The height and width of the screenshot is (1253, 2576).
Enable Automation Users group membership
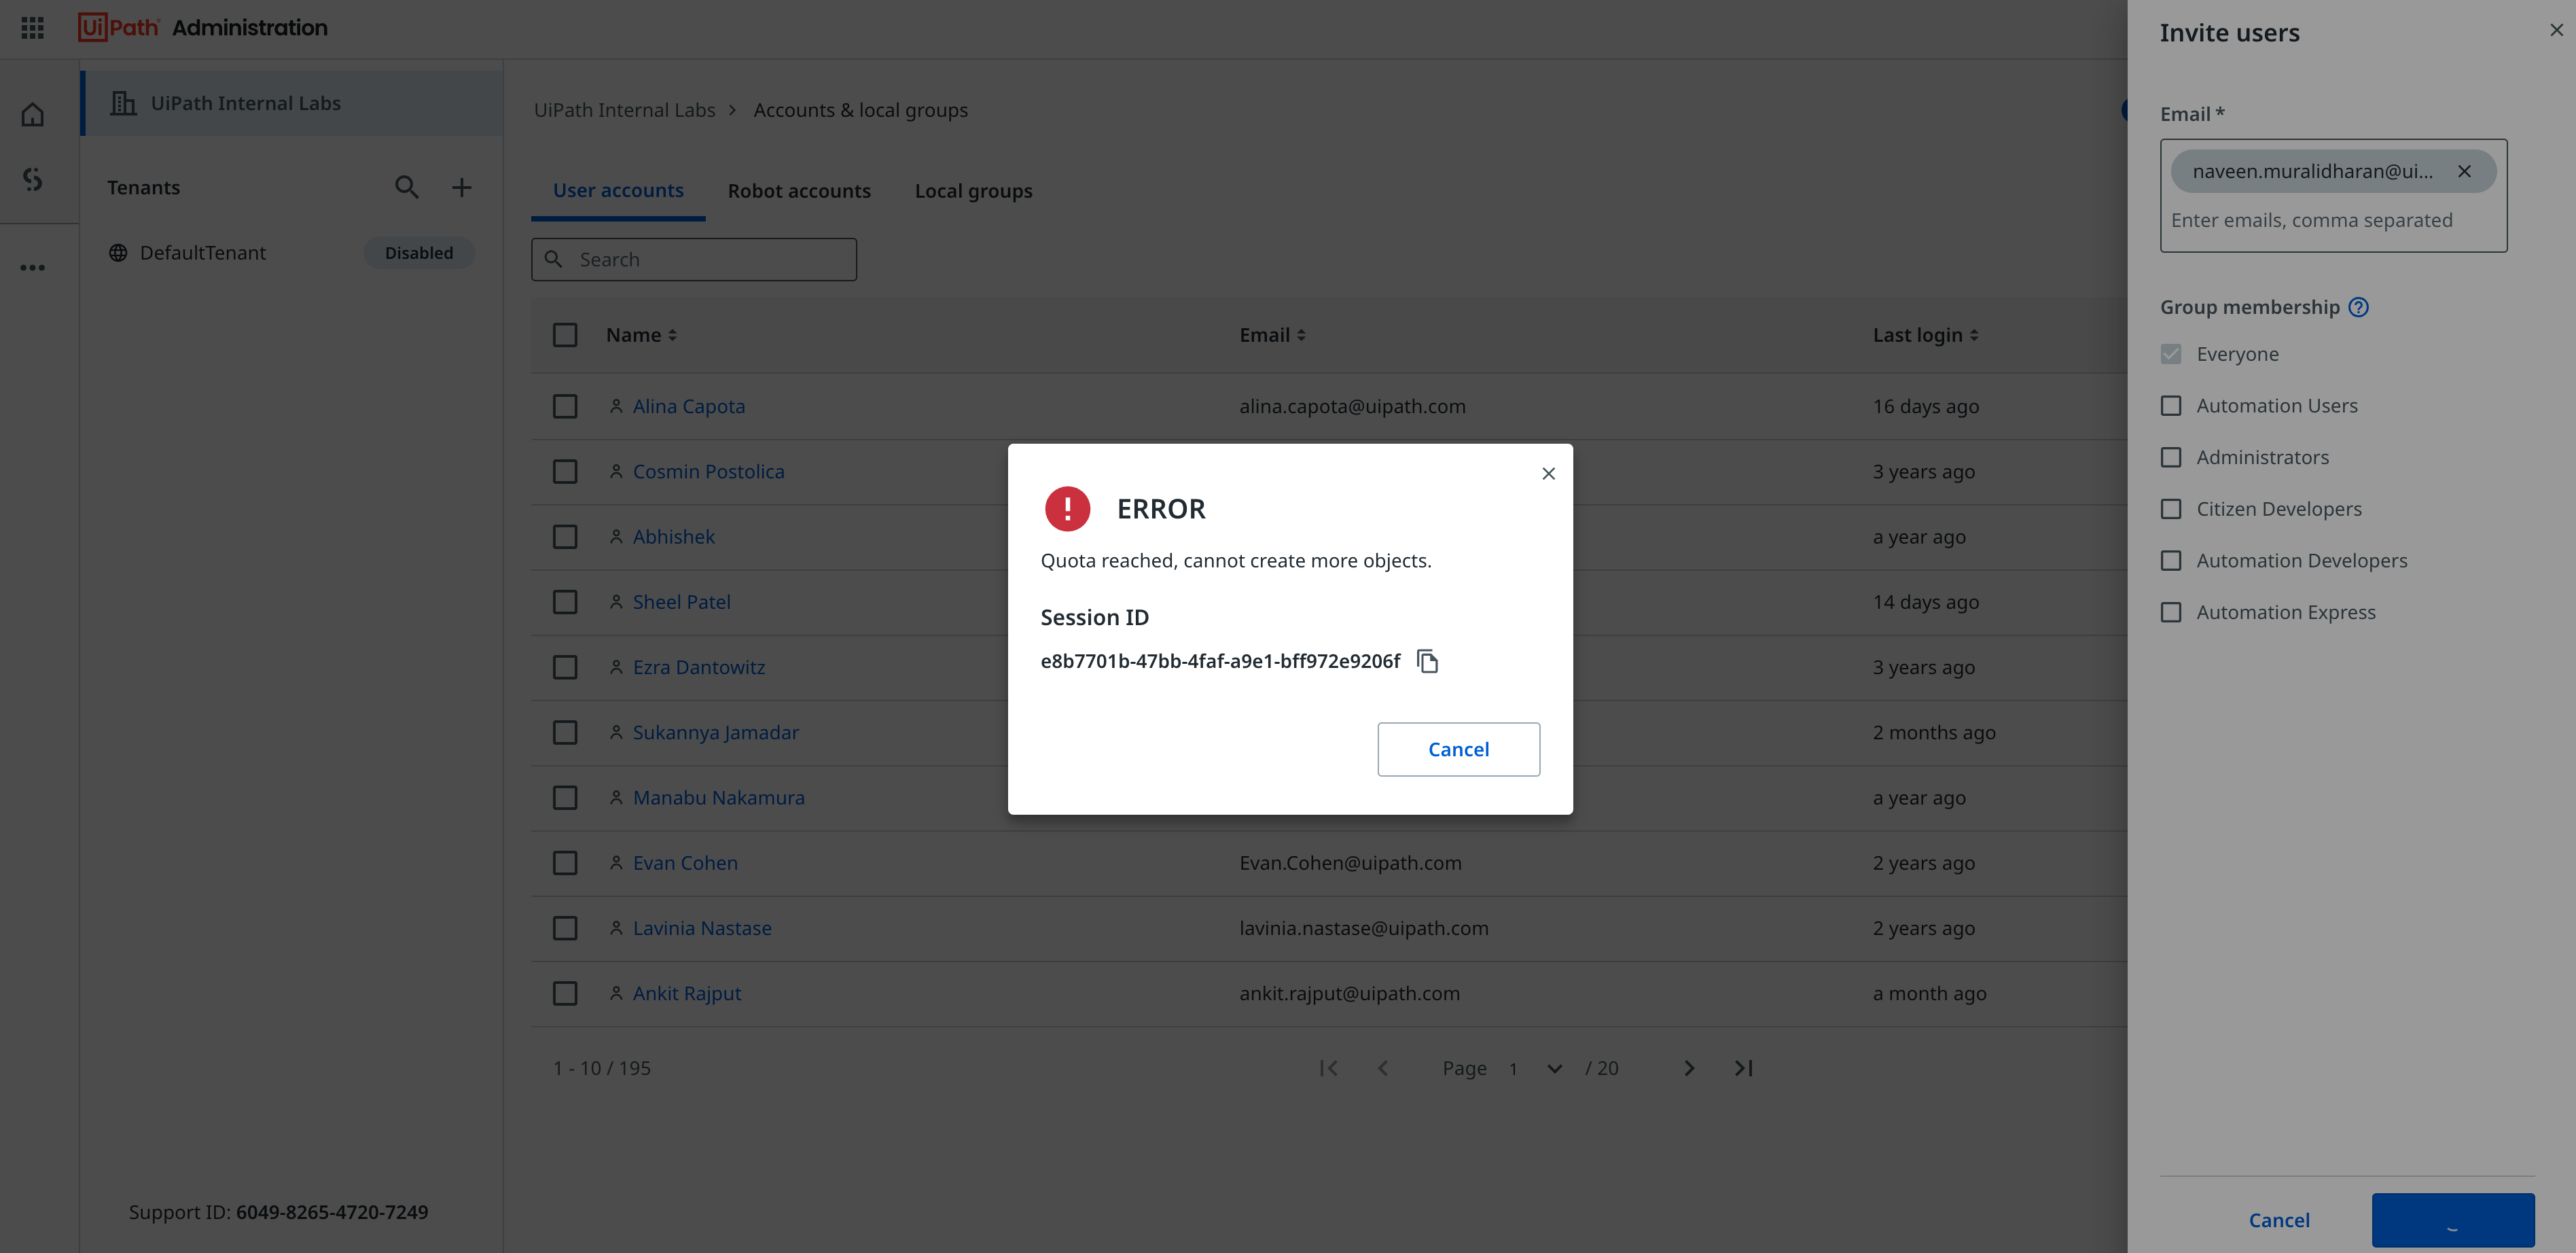point(2171,405)
